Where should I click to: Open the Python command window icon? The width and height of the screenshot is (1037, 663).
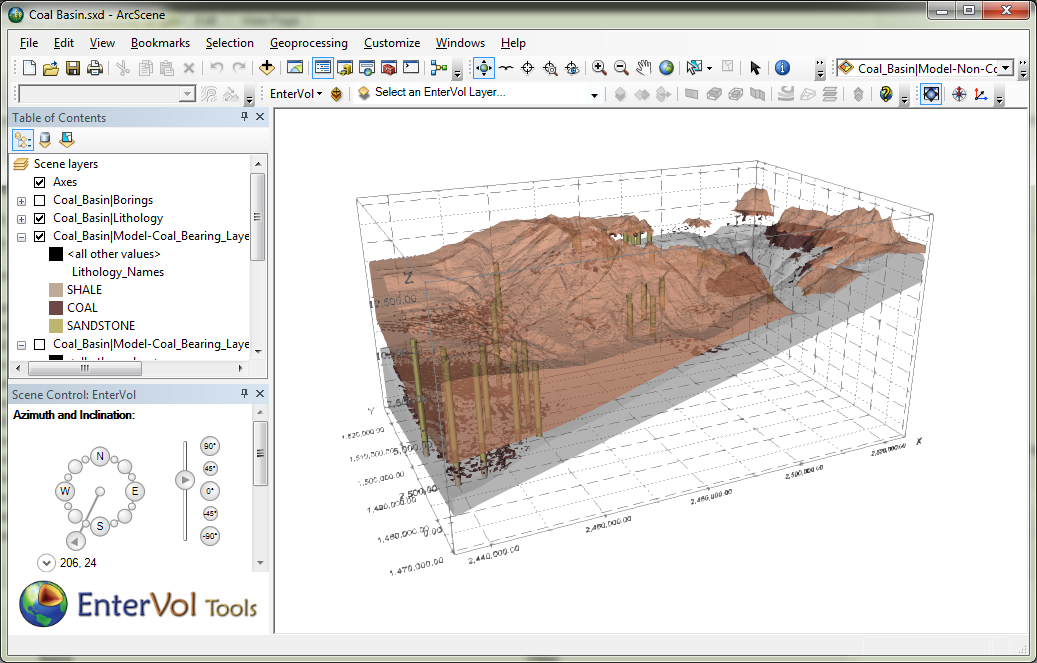411,67
